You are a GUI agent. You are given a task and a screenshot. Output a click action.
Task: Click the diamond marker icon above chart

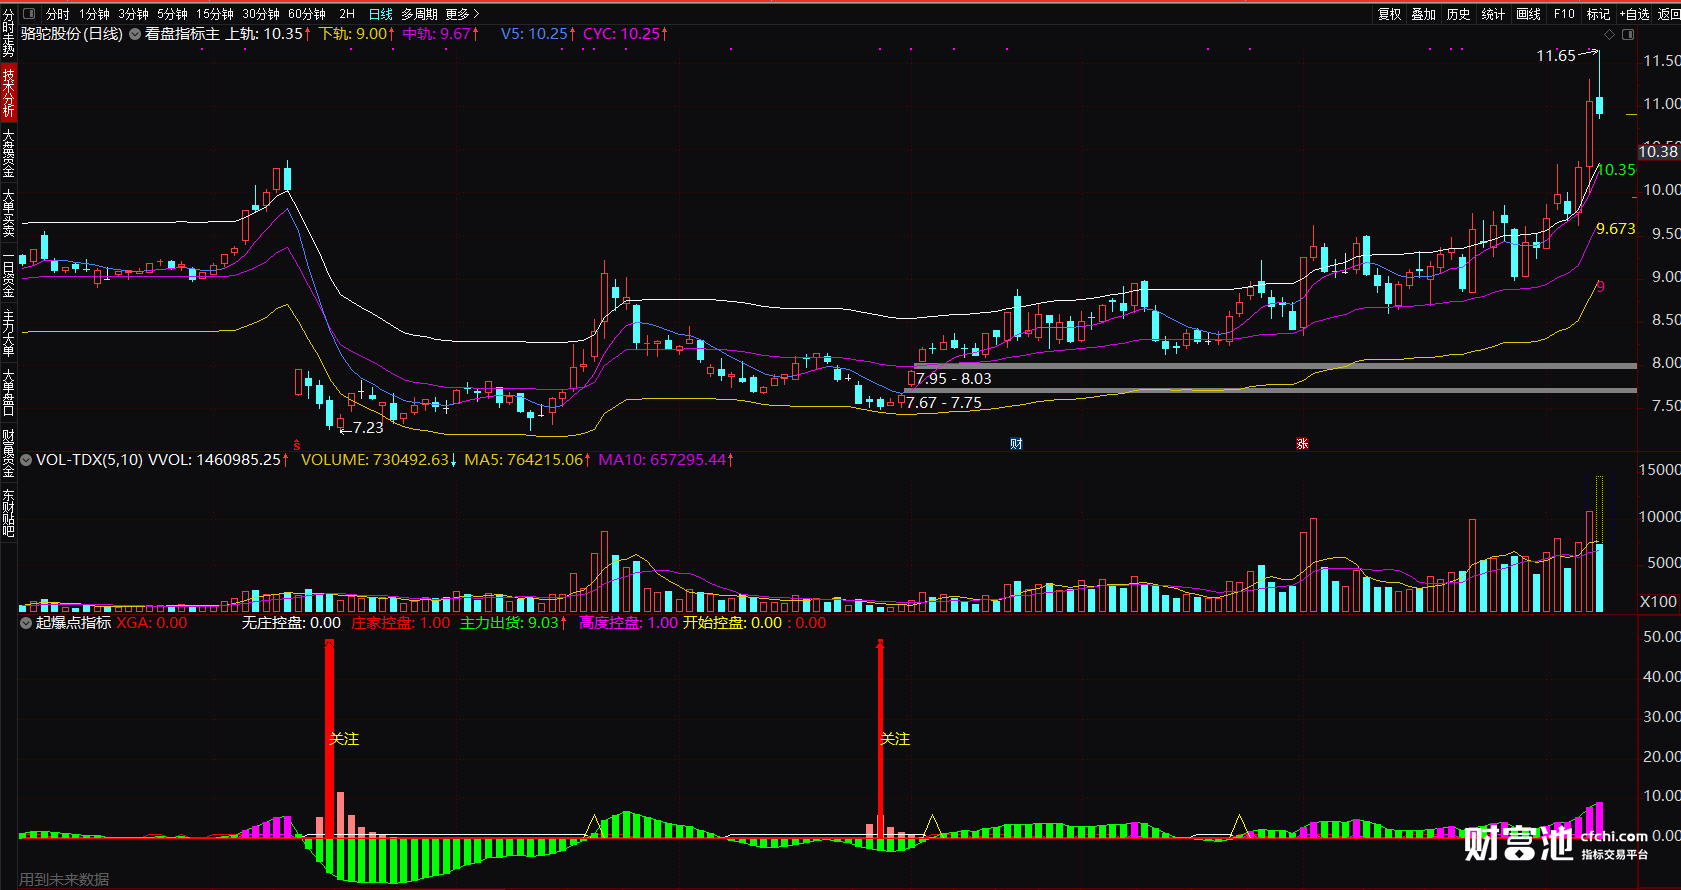1609,34
